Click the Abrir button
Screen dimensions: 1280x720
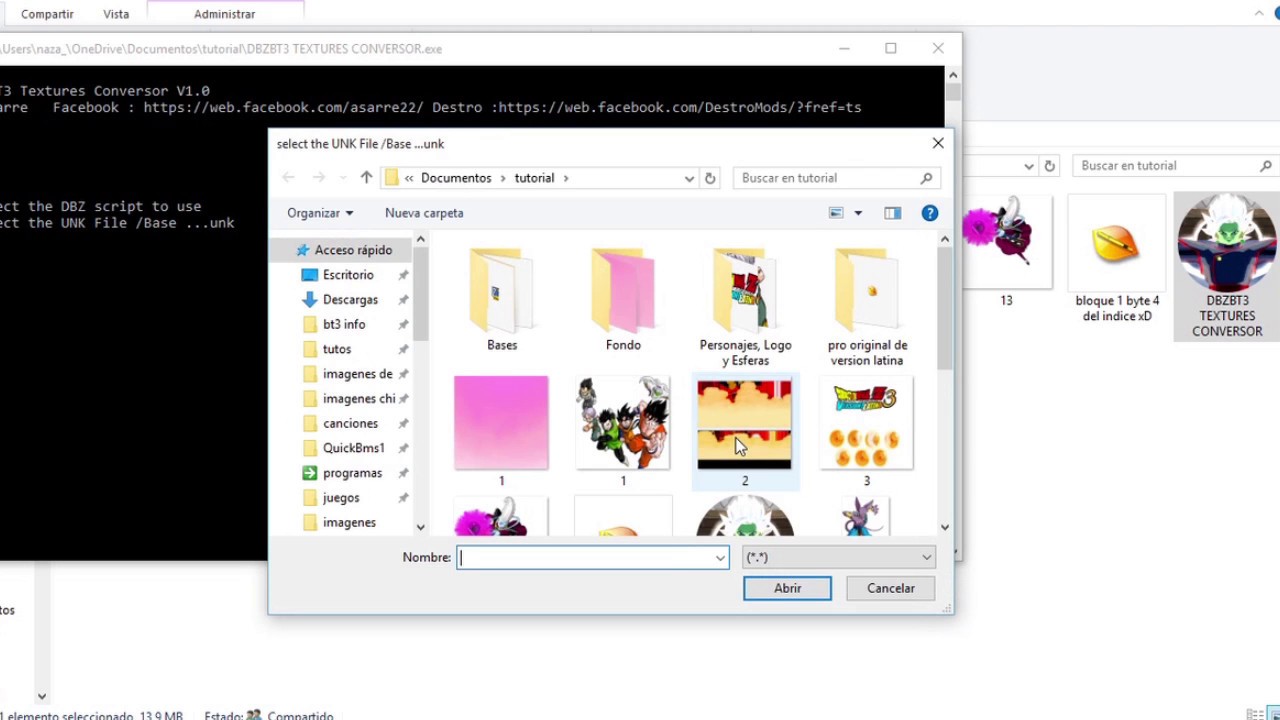(787, 588)
